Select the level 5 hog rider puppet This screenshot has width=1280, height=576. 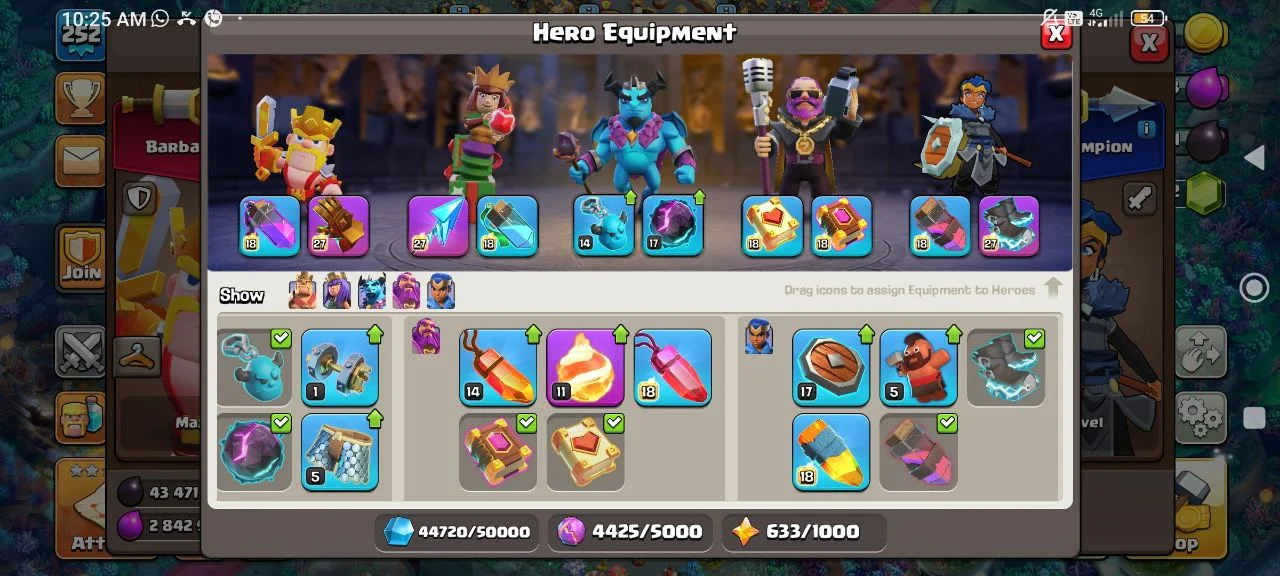click(x=918, y=367)
